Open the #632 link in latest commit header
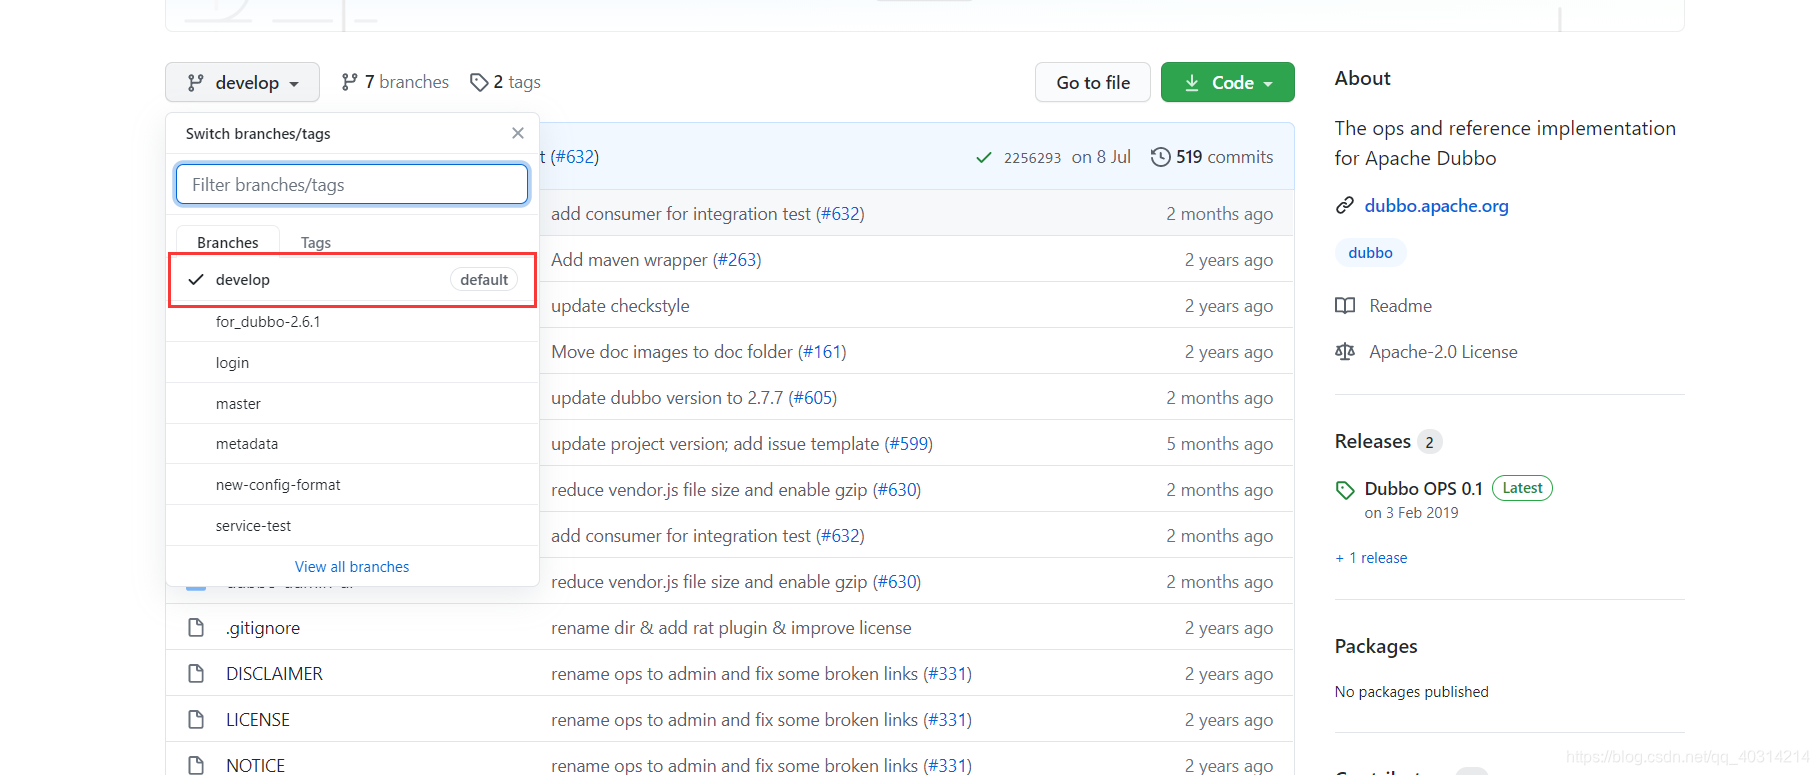 point(574,157)
